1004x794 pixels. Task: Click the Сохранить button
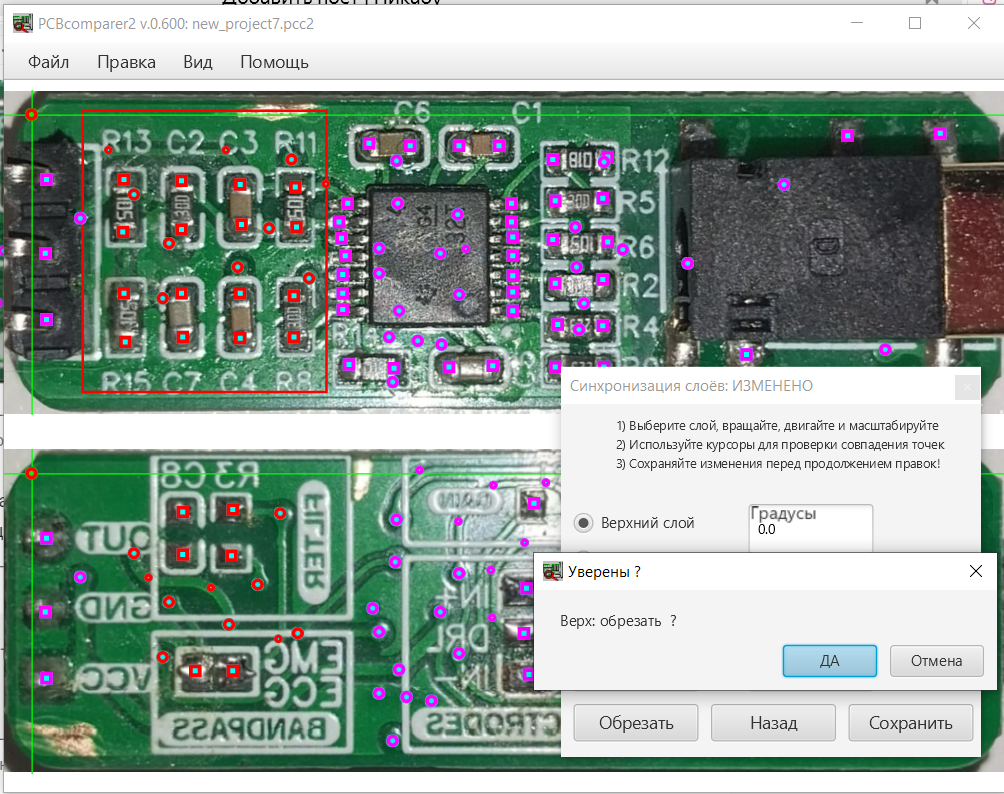click(910, 723)
